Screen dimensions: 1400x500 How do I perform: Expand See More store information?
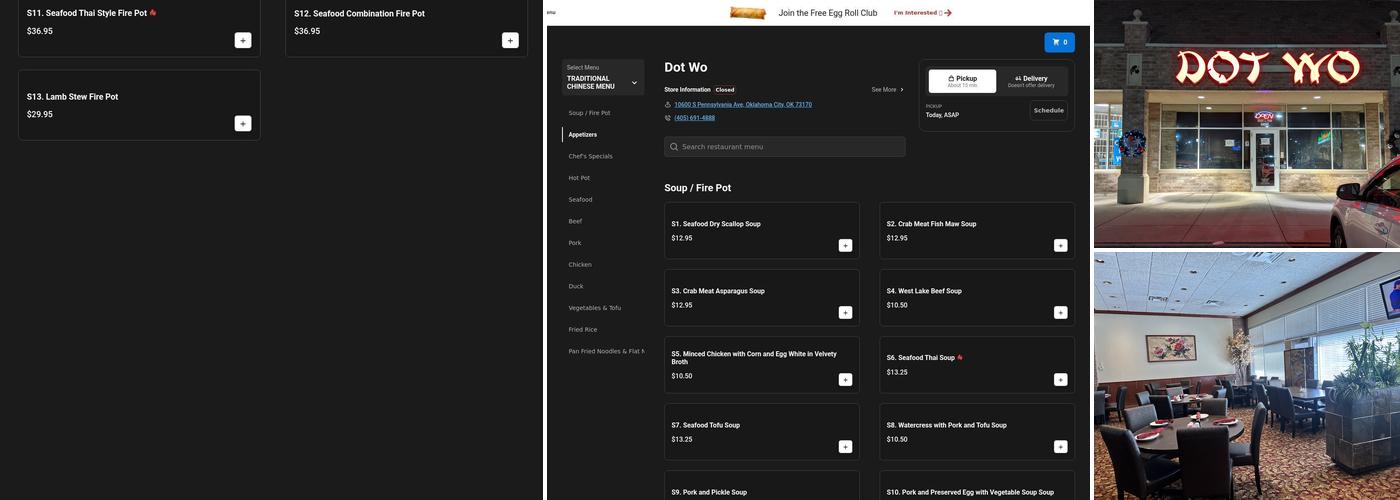coord(887,90)
